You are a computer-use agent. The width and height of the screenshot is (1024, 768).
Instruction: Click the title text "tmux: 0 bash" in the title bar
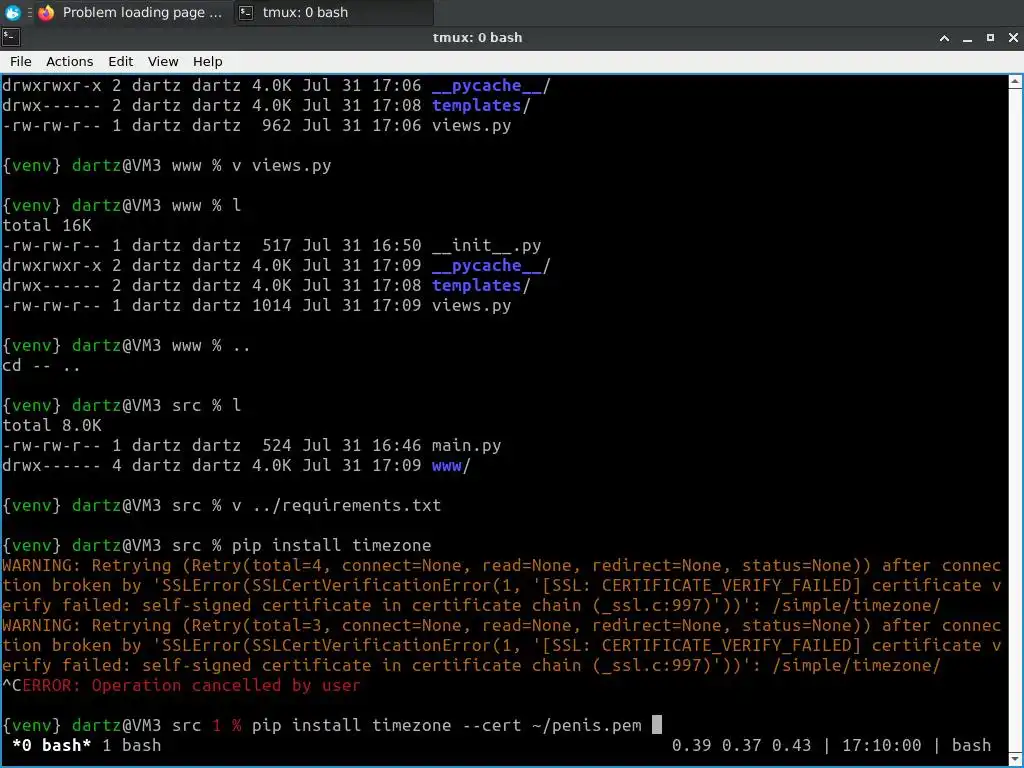point(477,38)
